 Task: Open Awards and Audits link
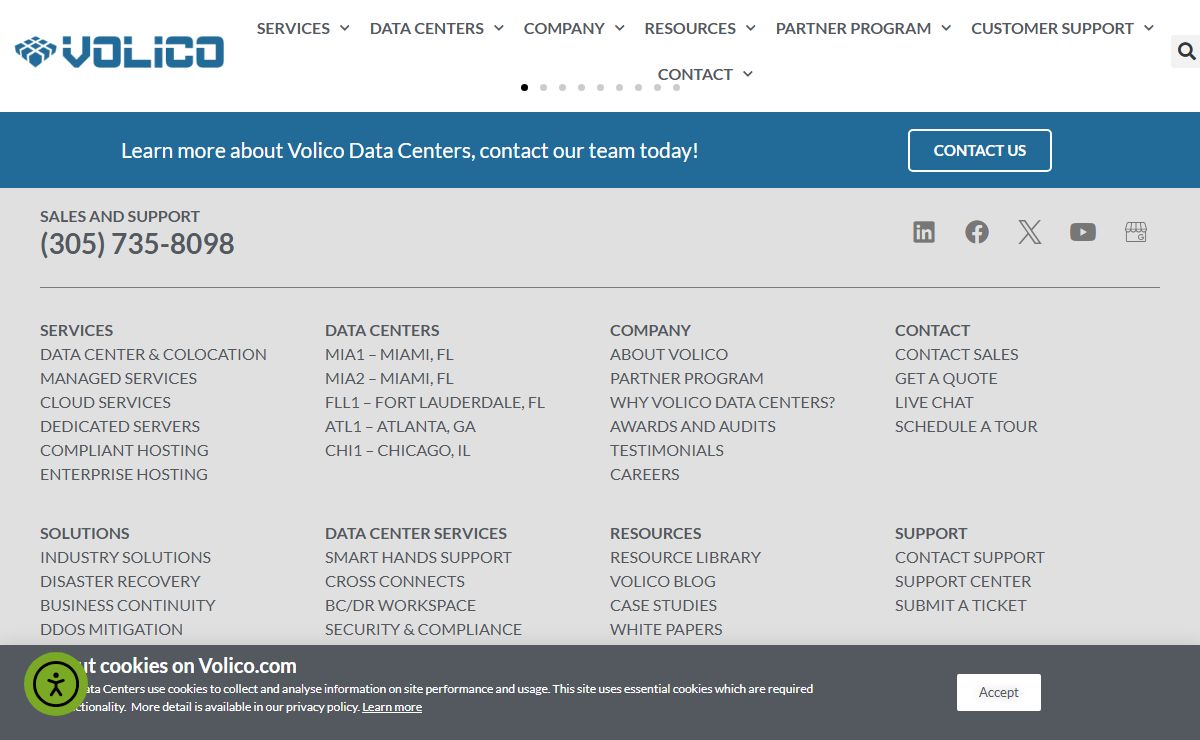(693, 426)
